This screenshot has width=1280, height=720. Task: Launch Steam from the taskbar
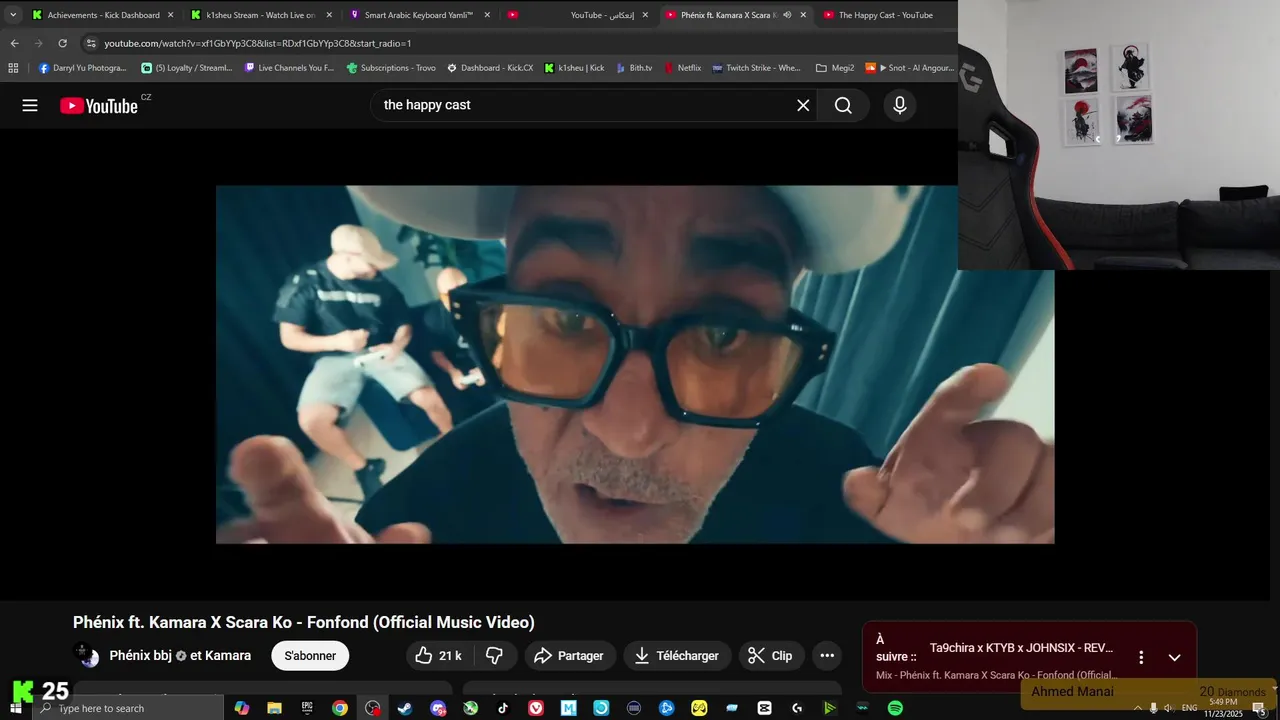(405, 708)
